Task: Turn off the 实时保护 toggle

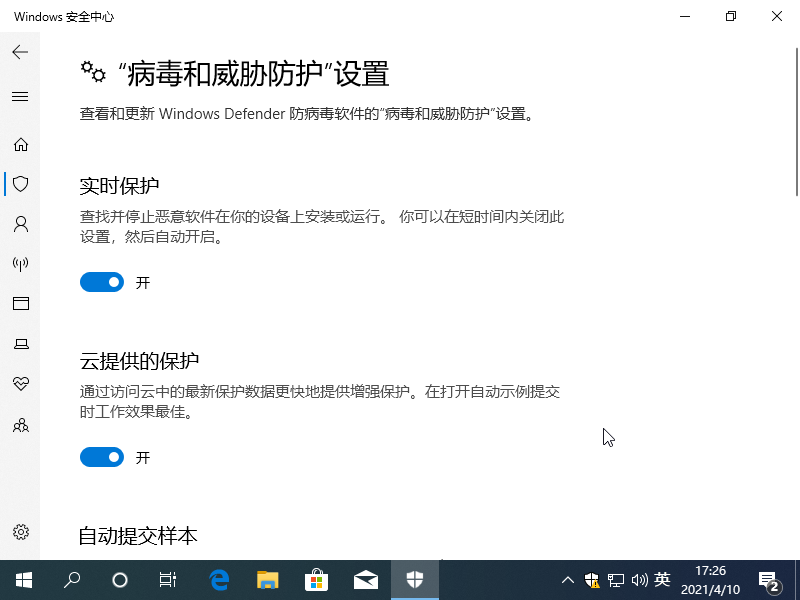Action: (x=101, y=282)
